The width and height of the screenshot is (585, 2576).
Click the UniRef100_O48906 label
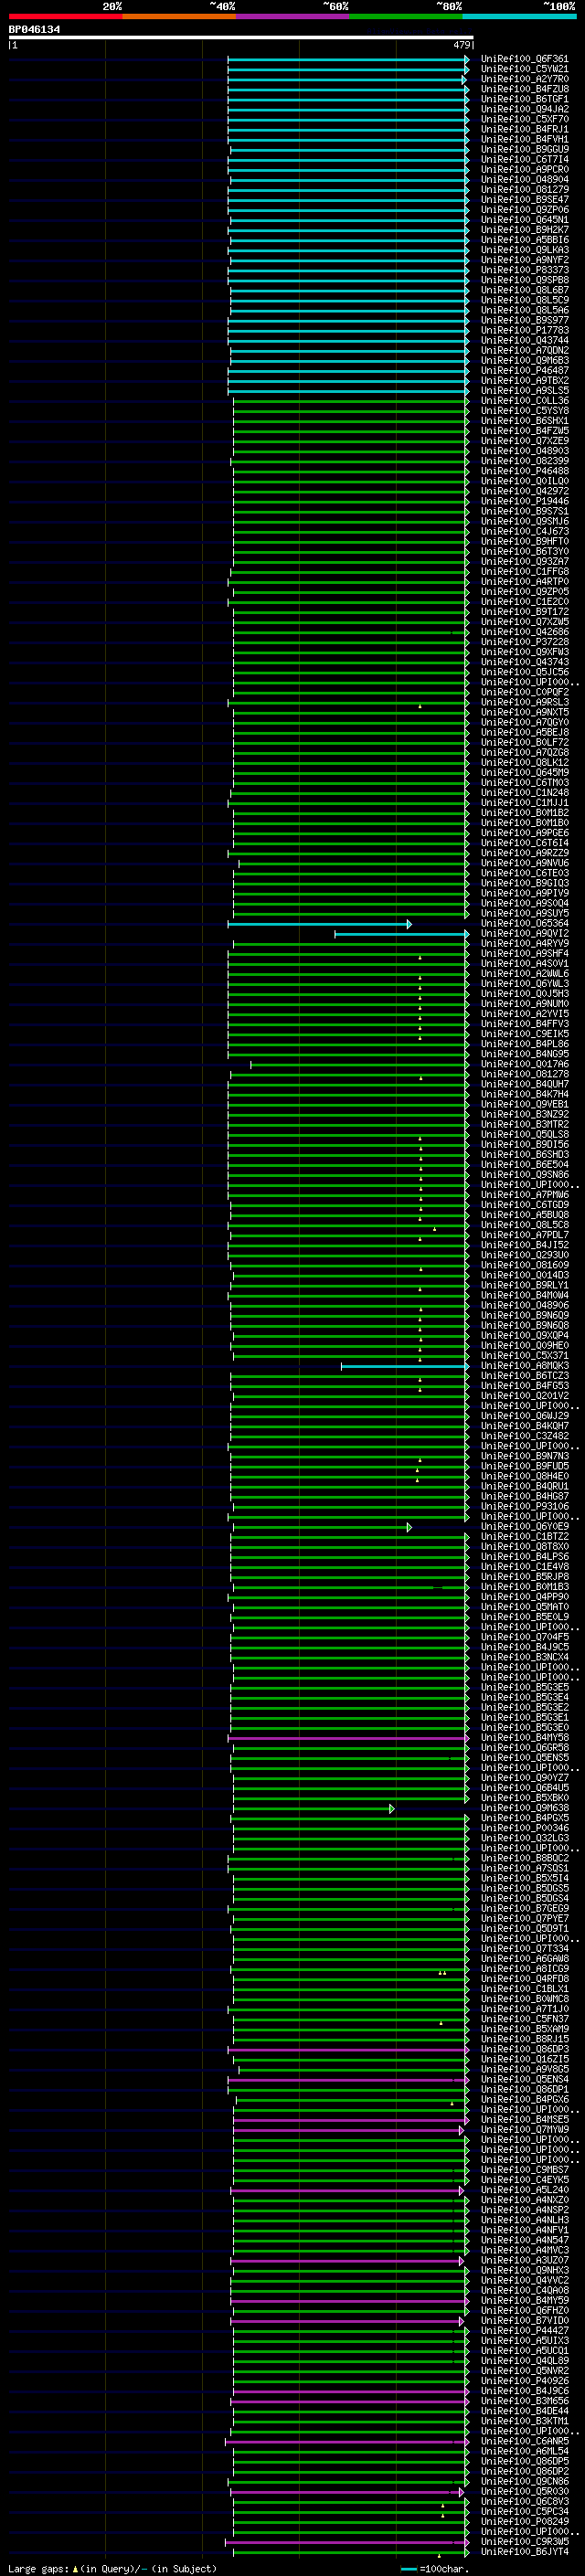pos(525,1306)
